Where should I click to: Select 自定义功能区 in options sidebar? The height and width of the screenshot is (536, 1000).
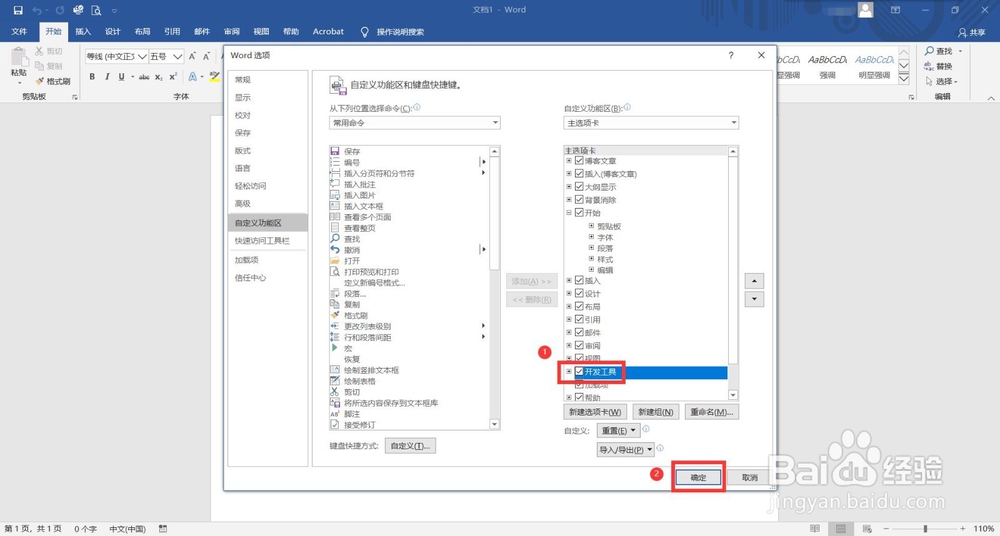[267, 223]
